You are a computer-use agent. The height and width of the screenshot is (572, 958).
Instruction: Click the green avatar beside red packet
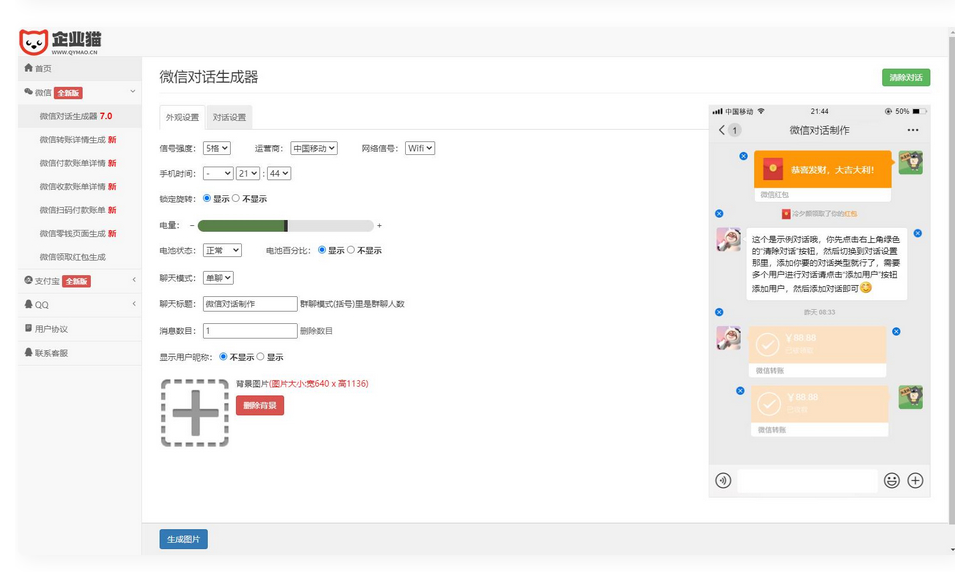pyautogui.click(x=910, y=163)
